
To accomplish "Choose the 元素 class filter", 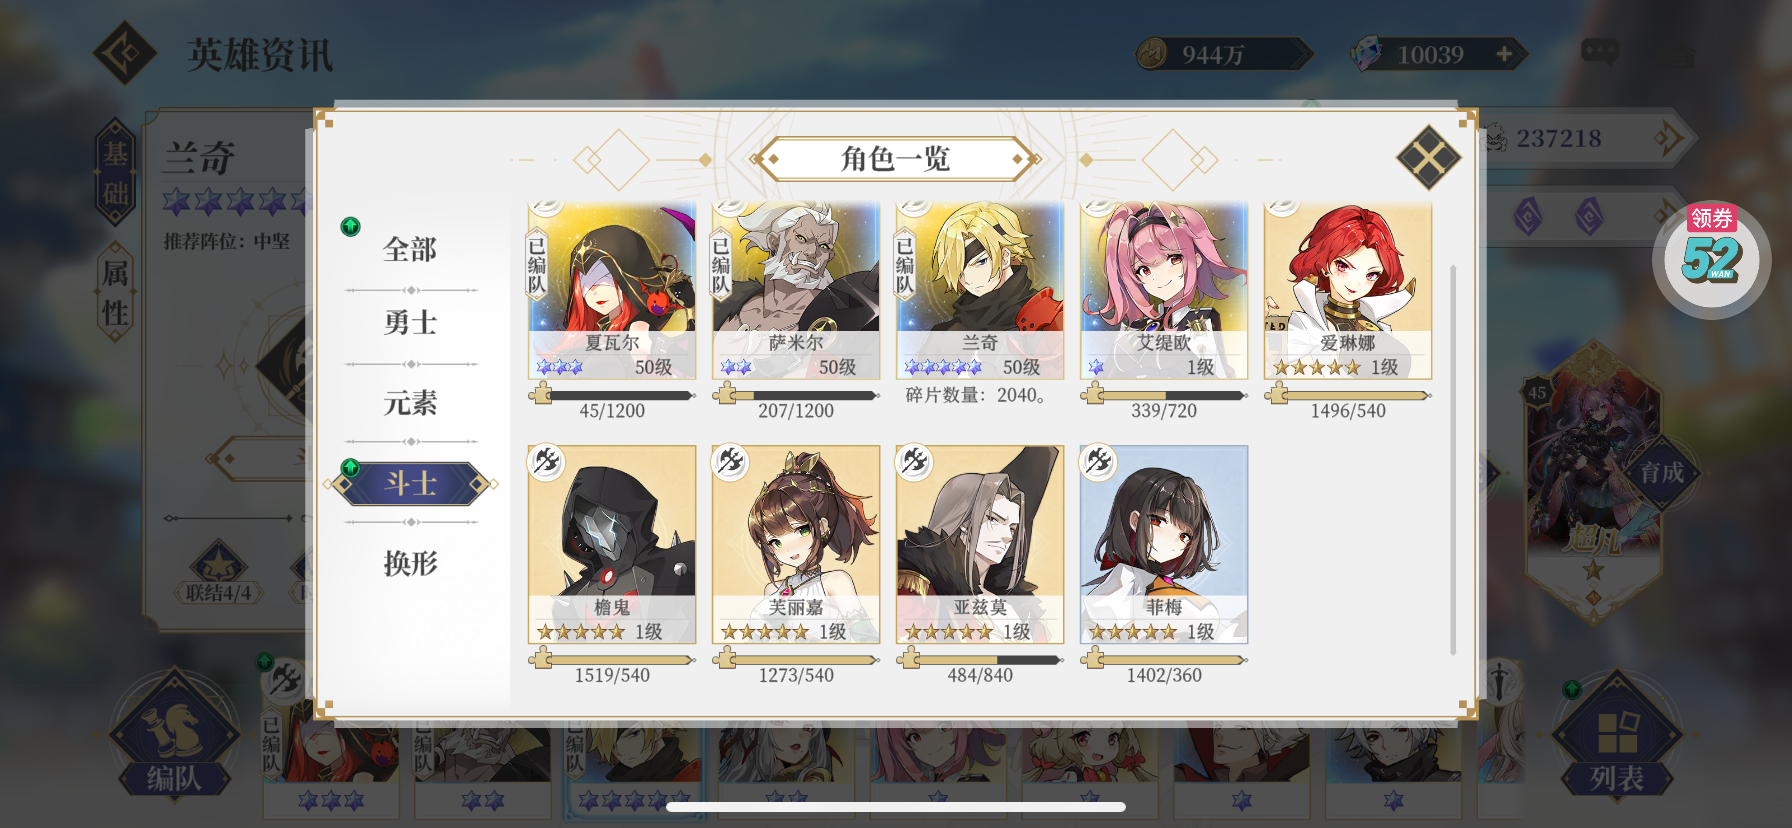I will (410, 403).
